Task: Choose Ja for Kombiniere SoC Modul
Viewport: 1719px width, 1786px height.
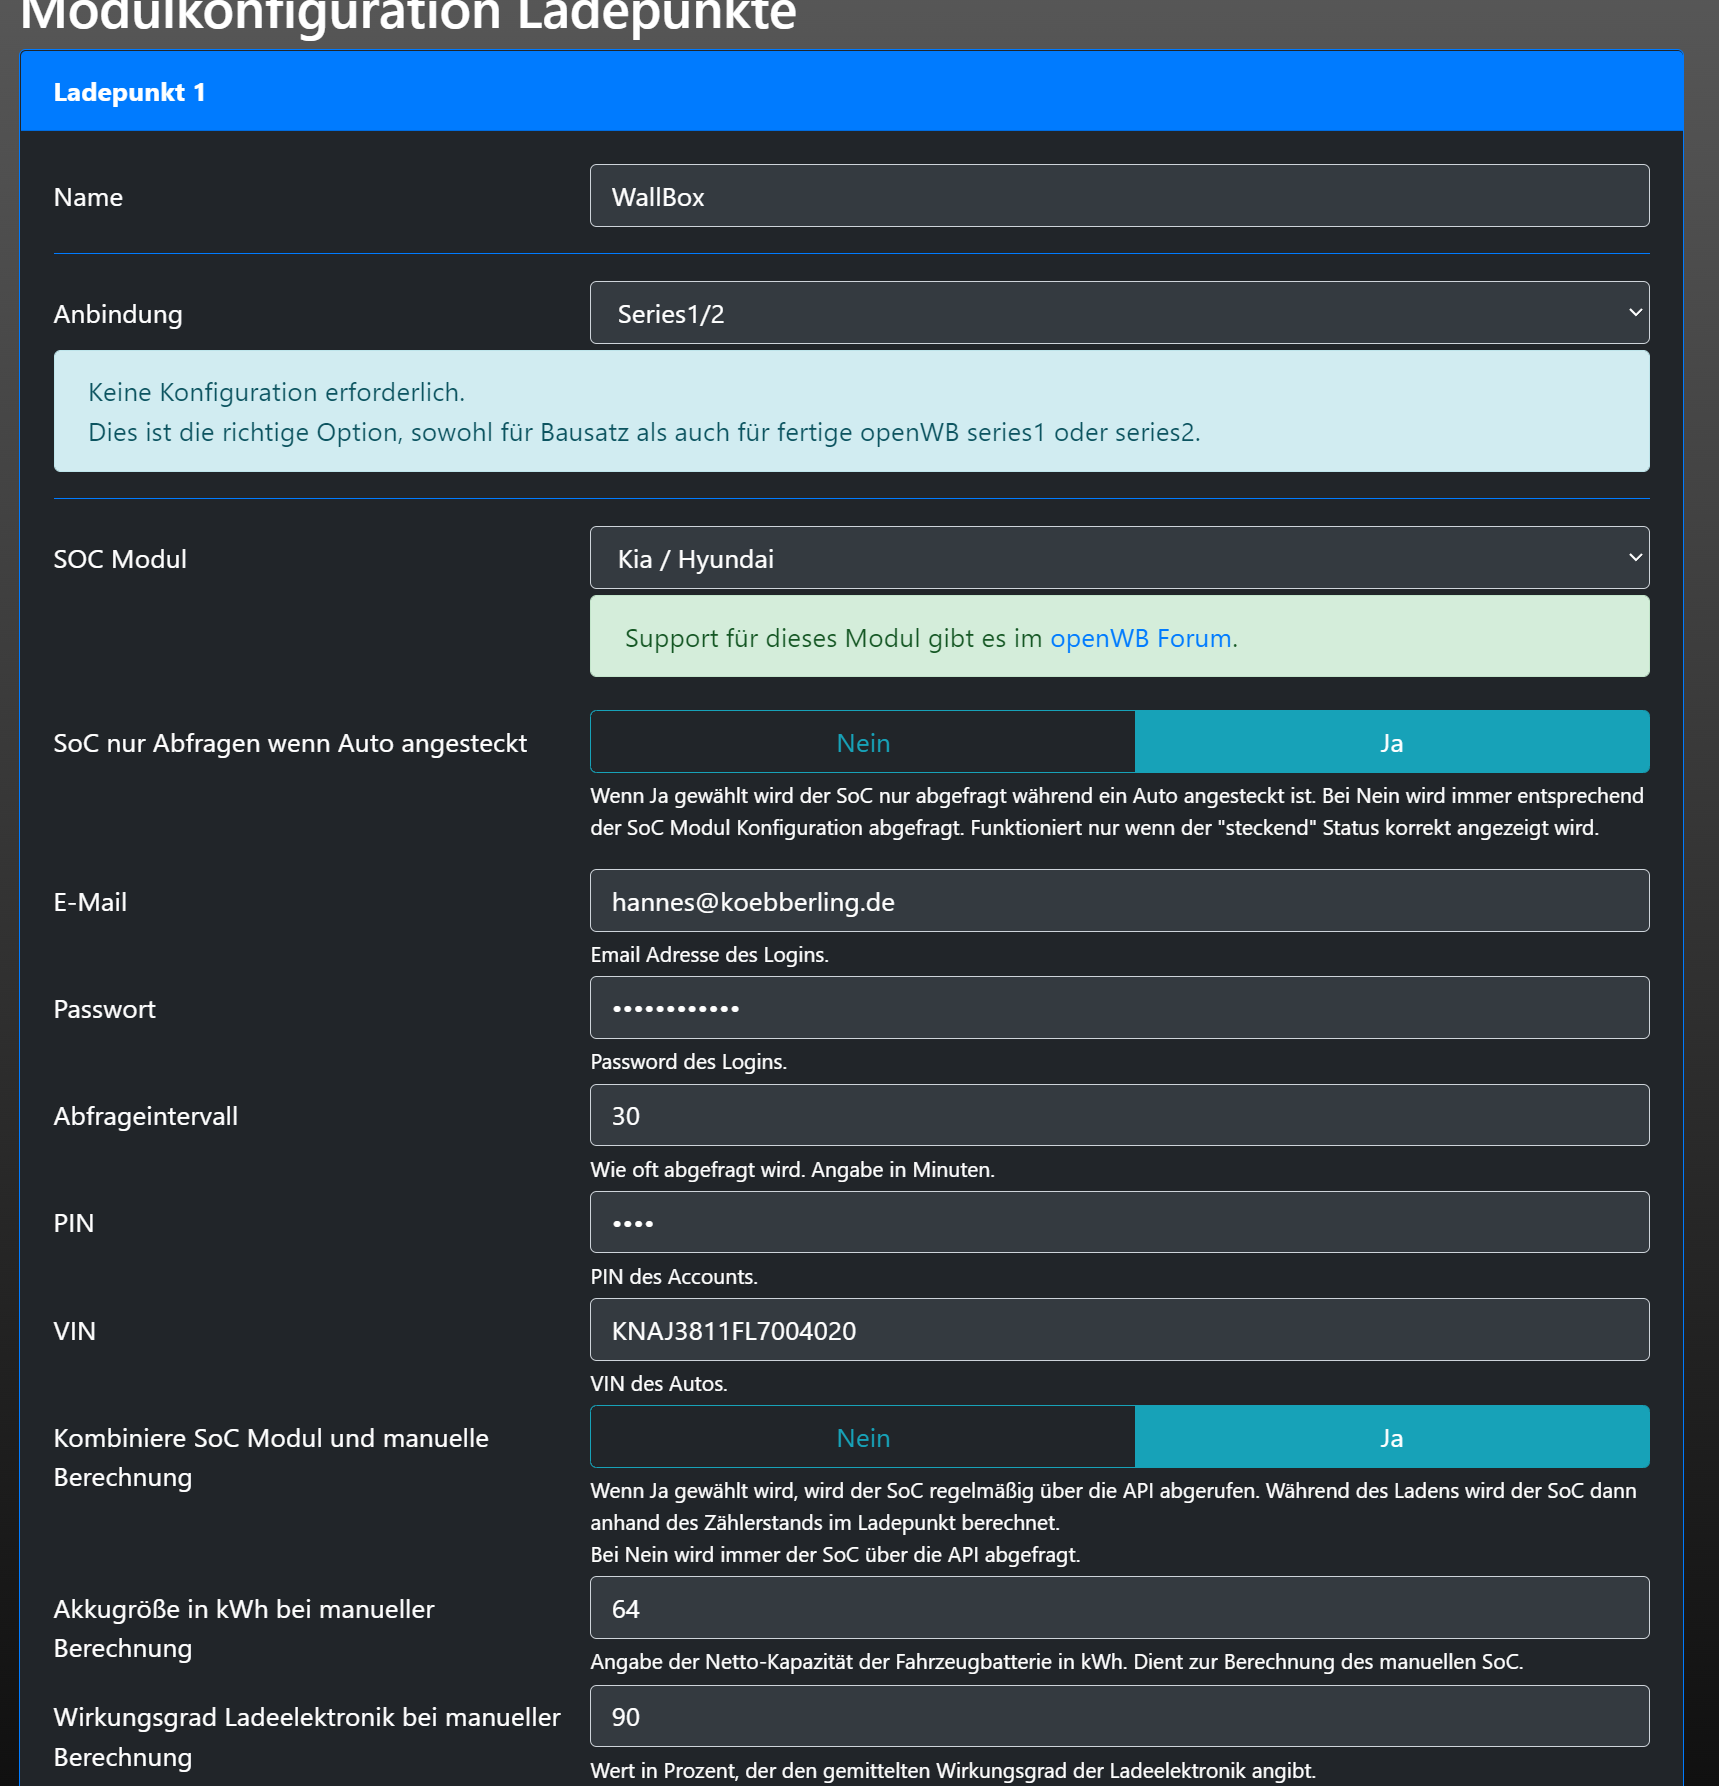Action: [1391, 1437]
